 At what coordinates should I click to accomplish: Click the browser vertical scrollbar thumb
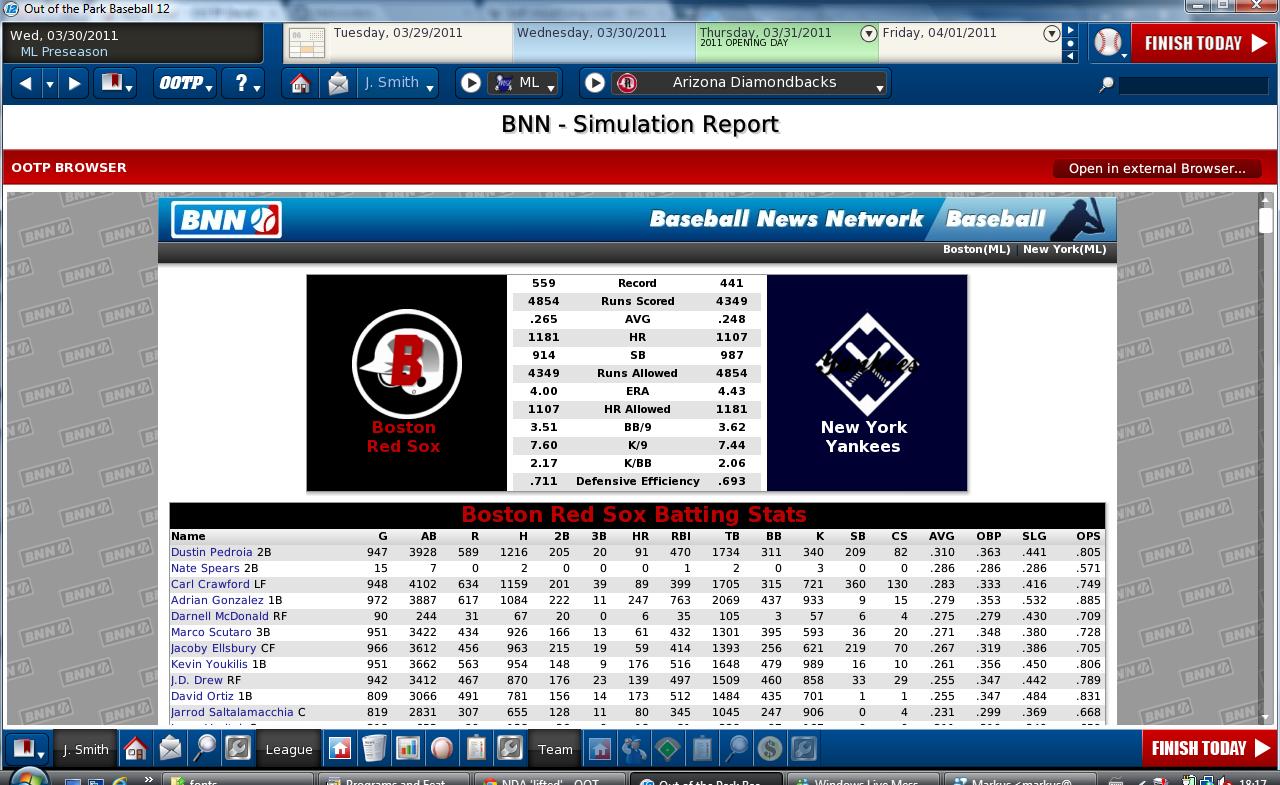(x=1265, y=220)
